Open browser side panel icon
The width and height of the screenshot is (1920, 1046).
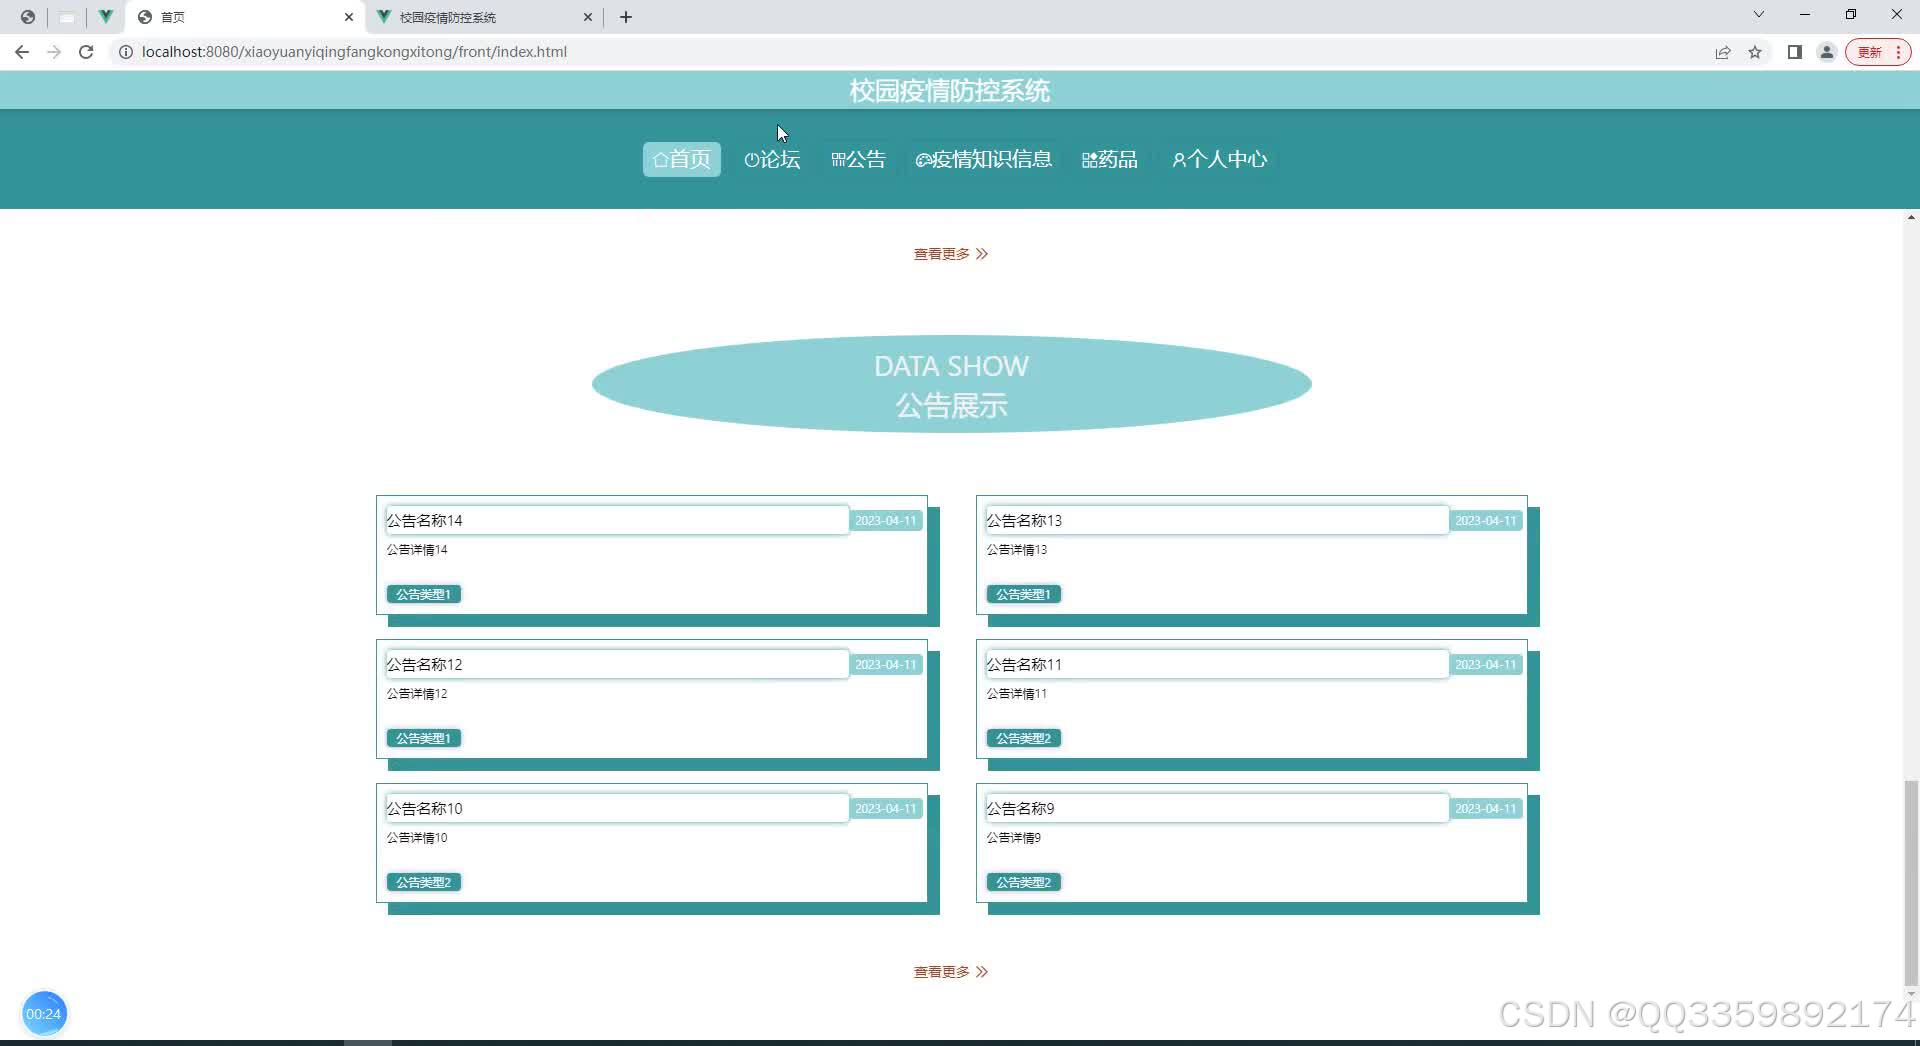[x=1795, y=52]
